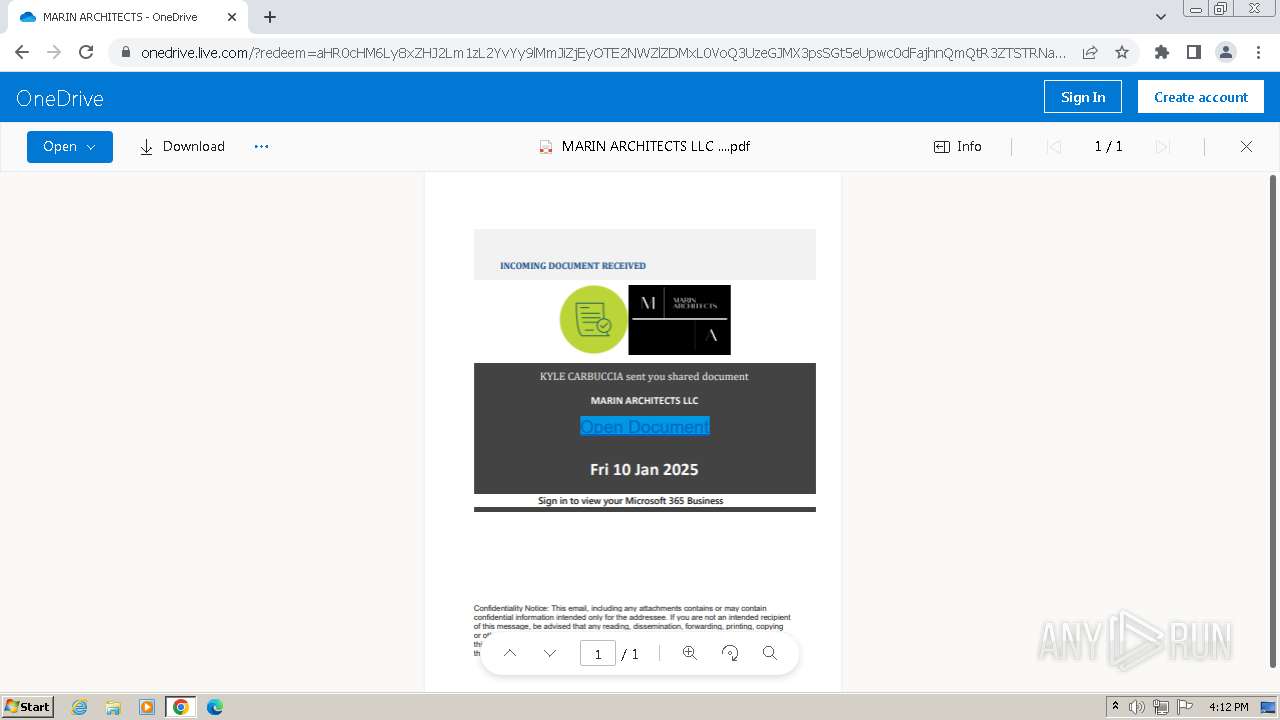Go to next PDF page down arrow
Screen dimensions: 1280x720
point(550,653)
